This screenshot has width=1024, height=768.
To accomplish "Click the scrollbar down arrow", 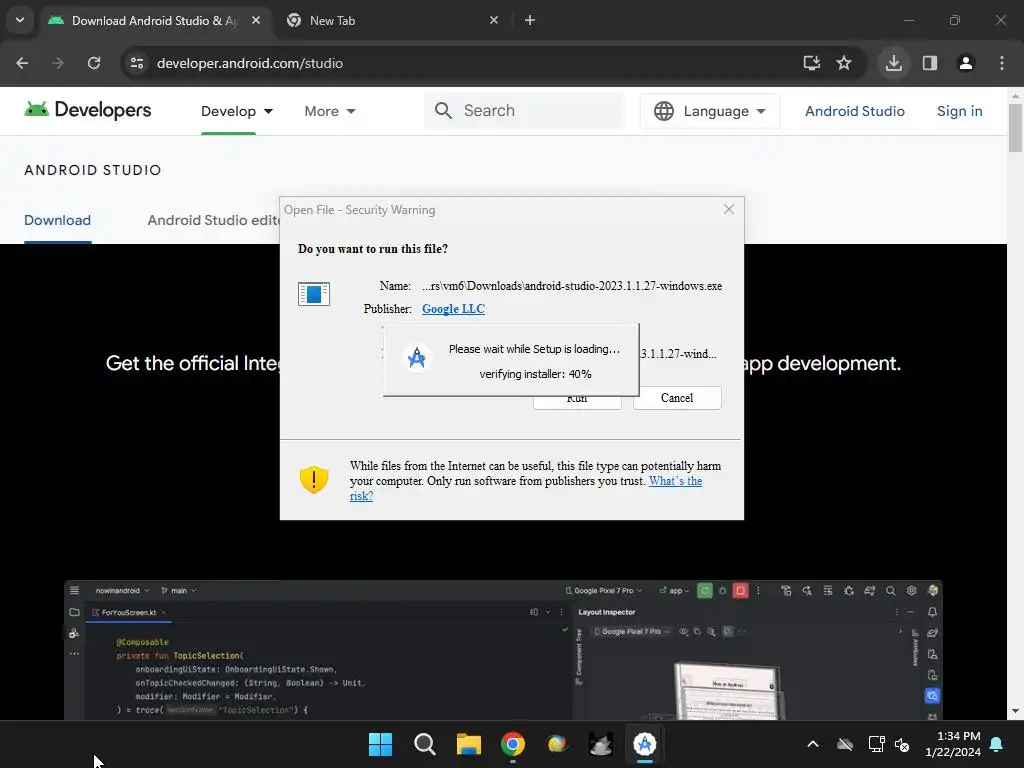I will (x=1016, y=711).
